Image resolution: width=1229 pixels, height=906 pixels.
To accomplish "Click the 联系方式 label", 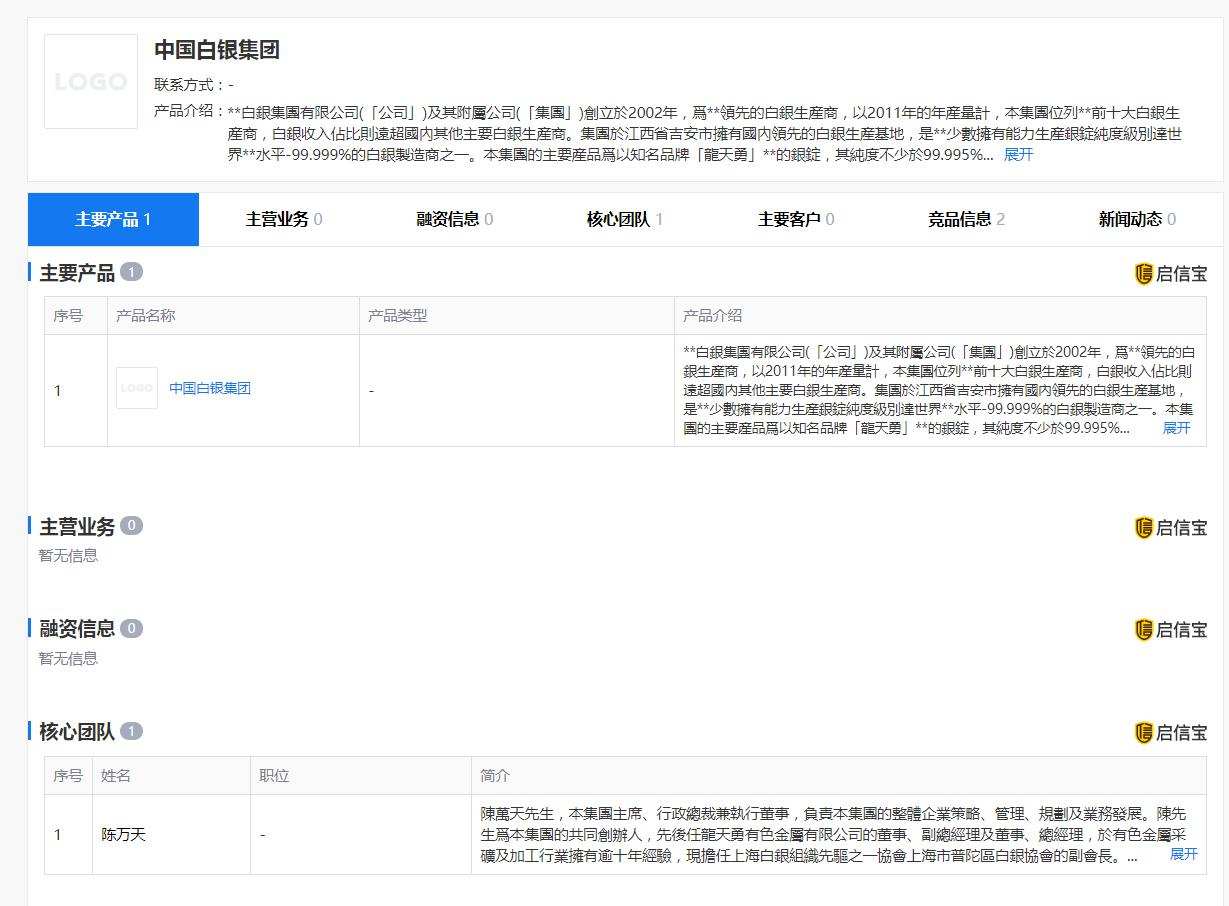I will [x=187, y=85].
